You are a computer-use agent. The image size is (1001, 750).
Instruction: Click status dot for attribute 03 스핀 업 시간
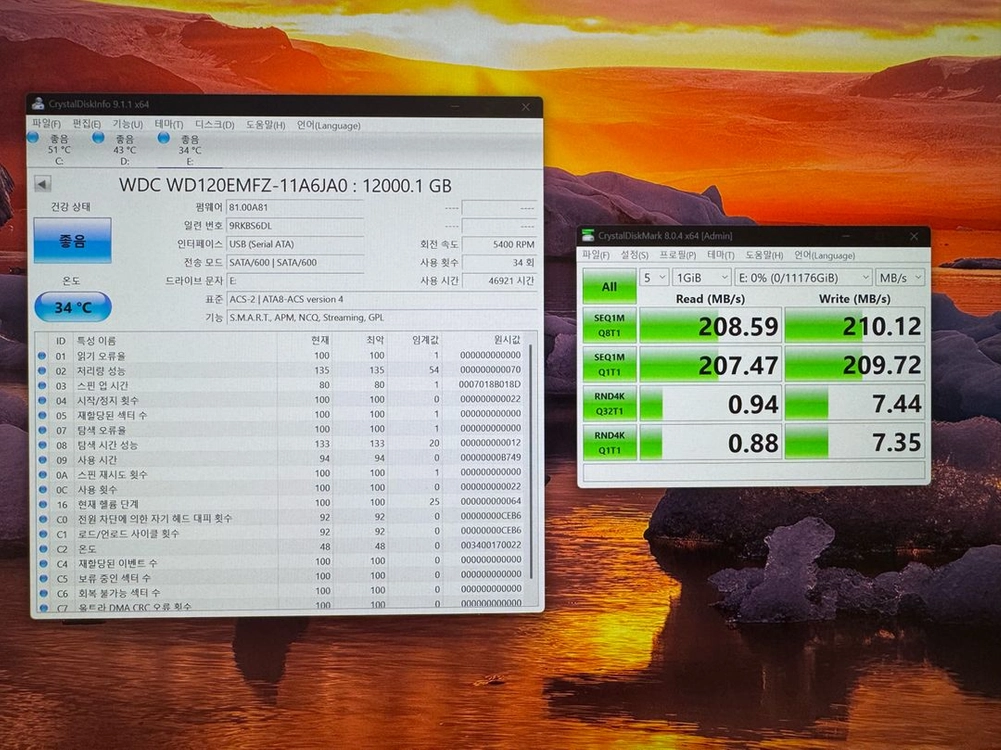click(42, 386)
